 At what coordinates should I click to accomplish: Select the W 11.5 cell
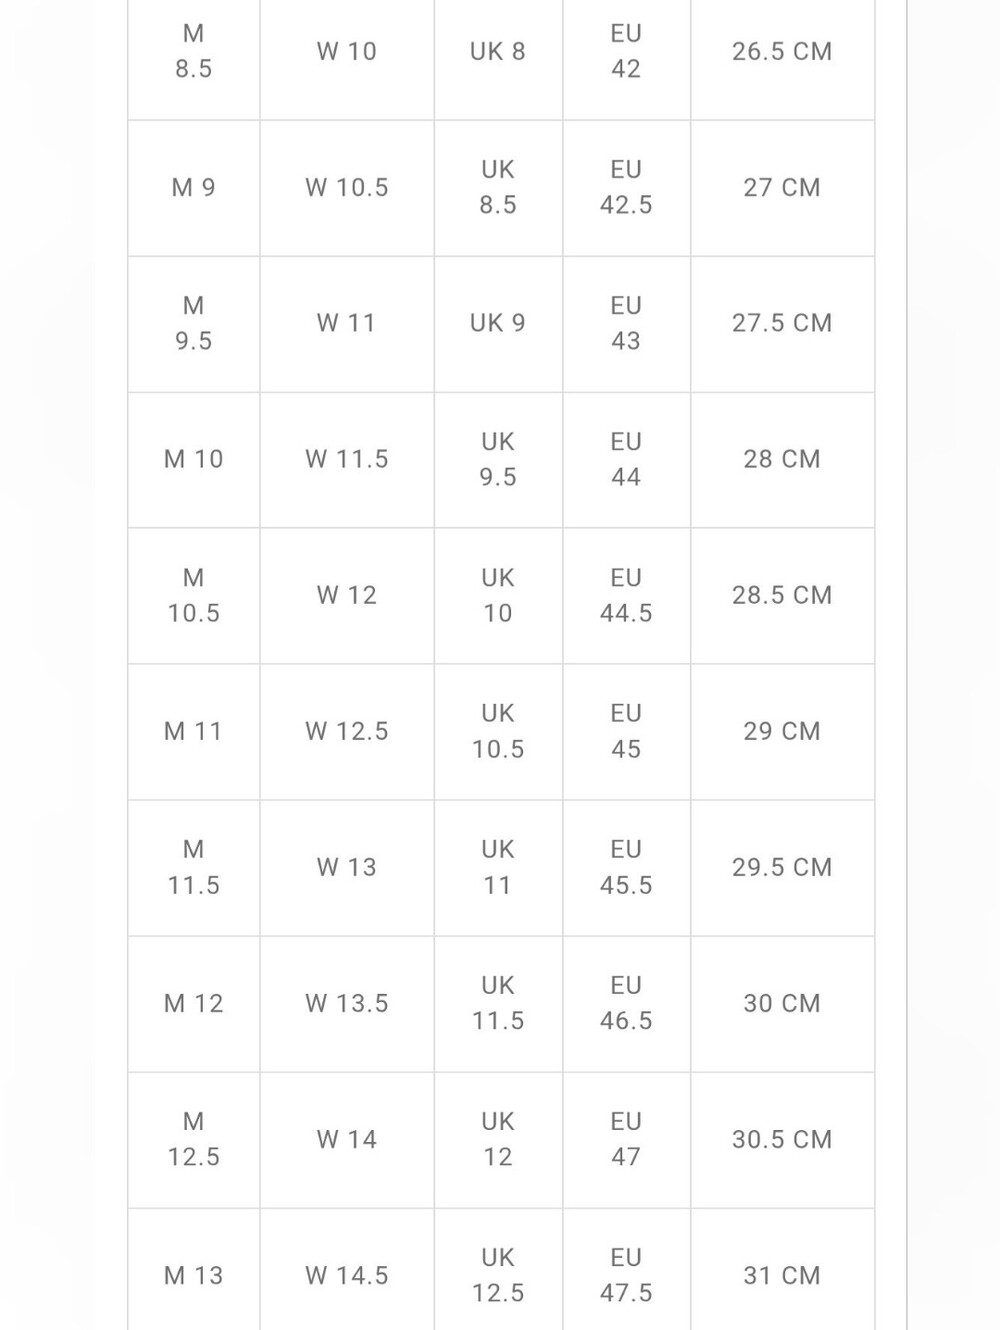tap(347, 460)
